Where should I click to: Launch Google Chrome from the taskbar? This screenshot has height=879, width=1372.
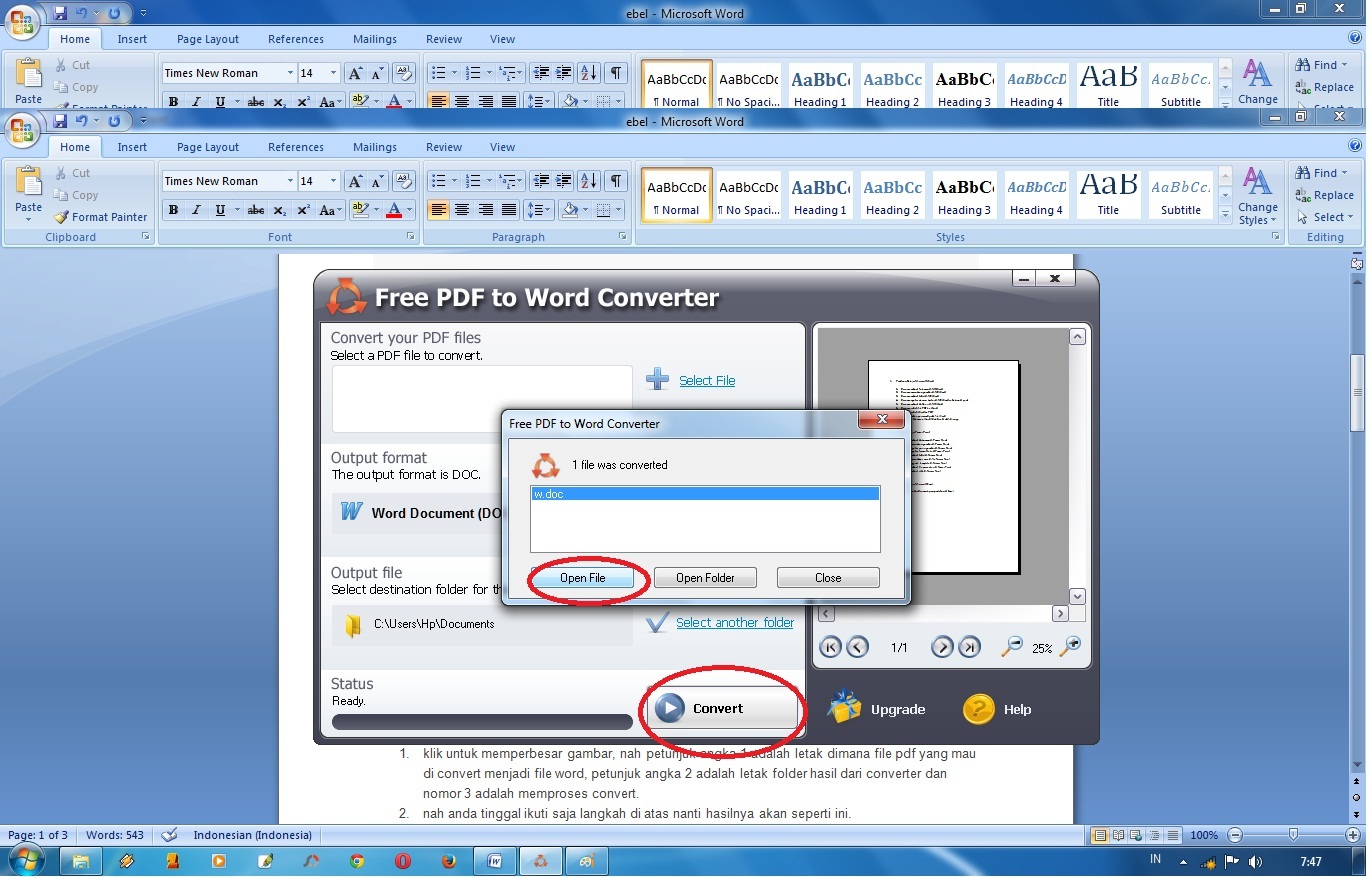pos(357,861)
